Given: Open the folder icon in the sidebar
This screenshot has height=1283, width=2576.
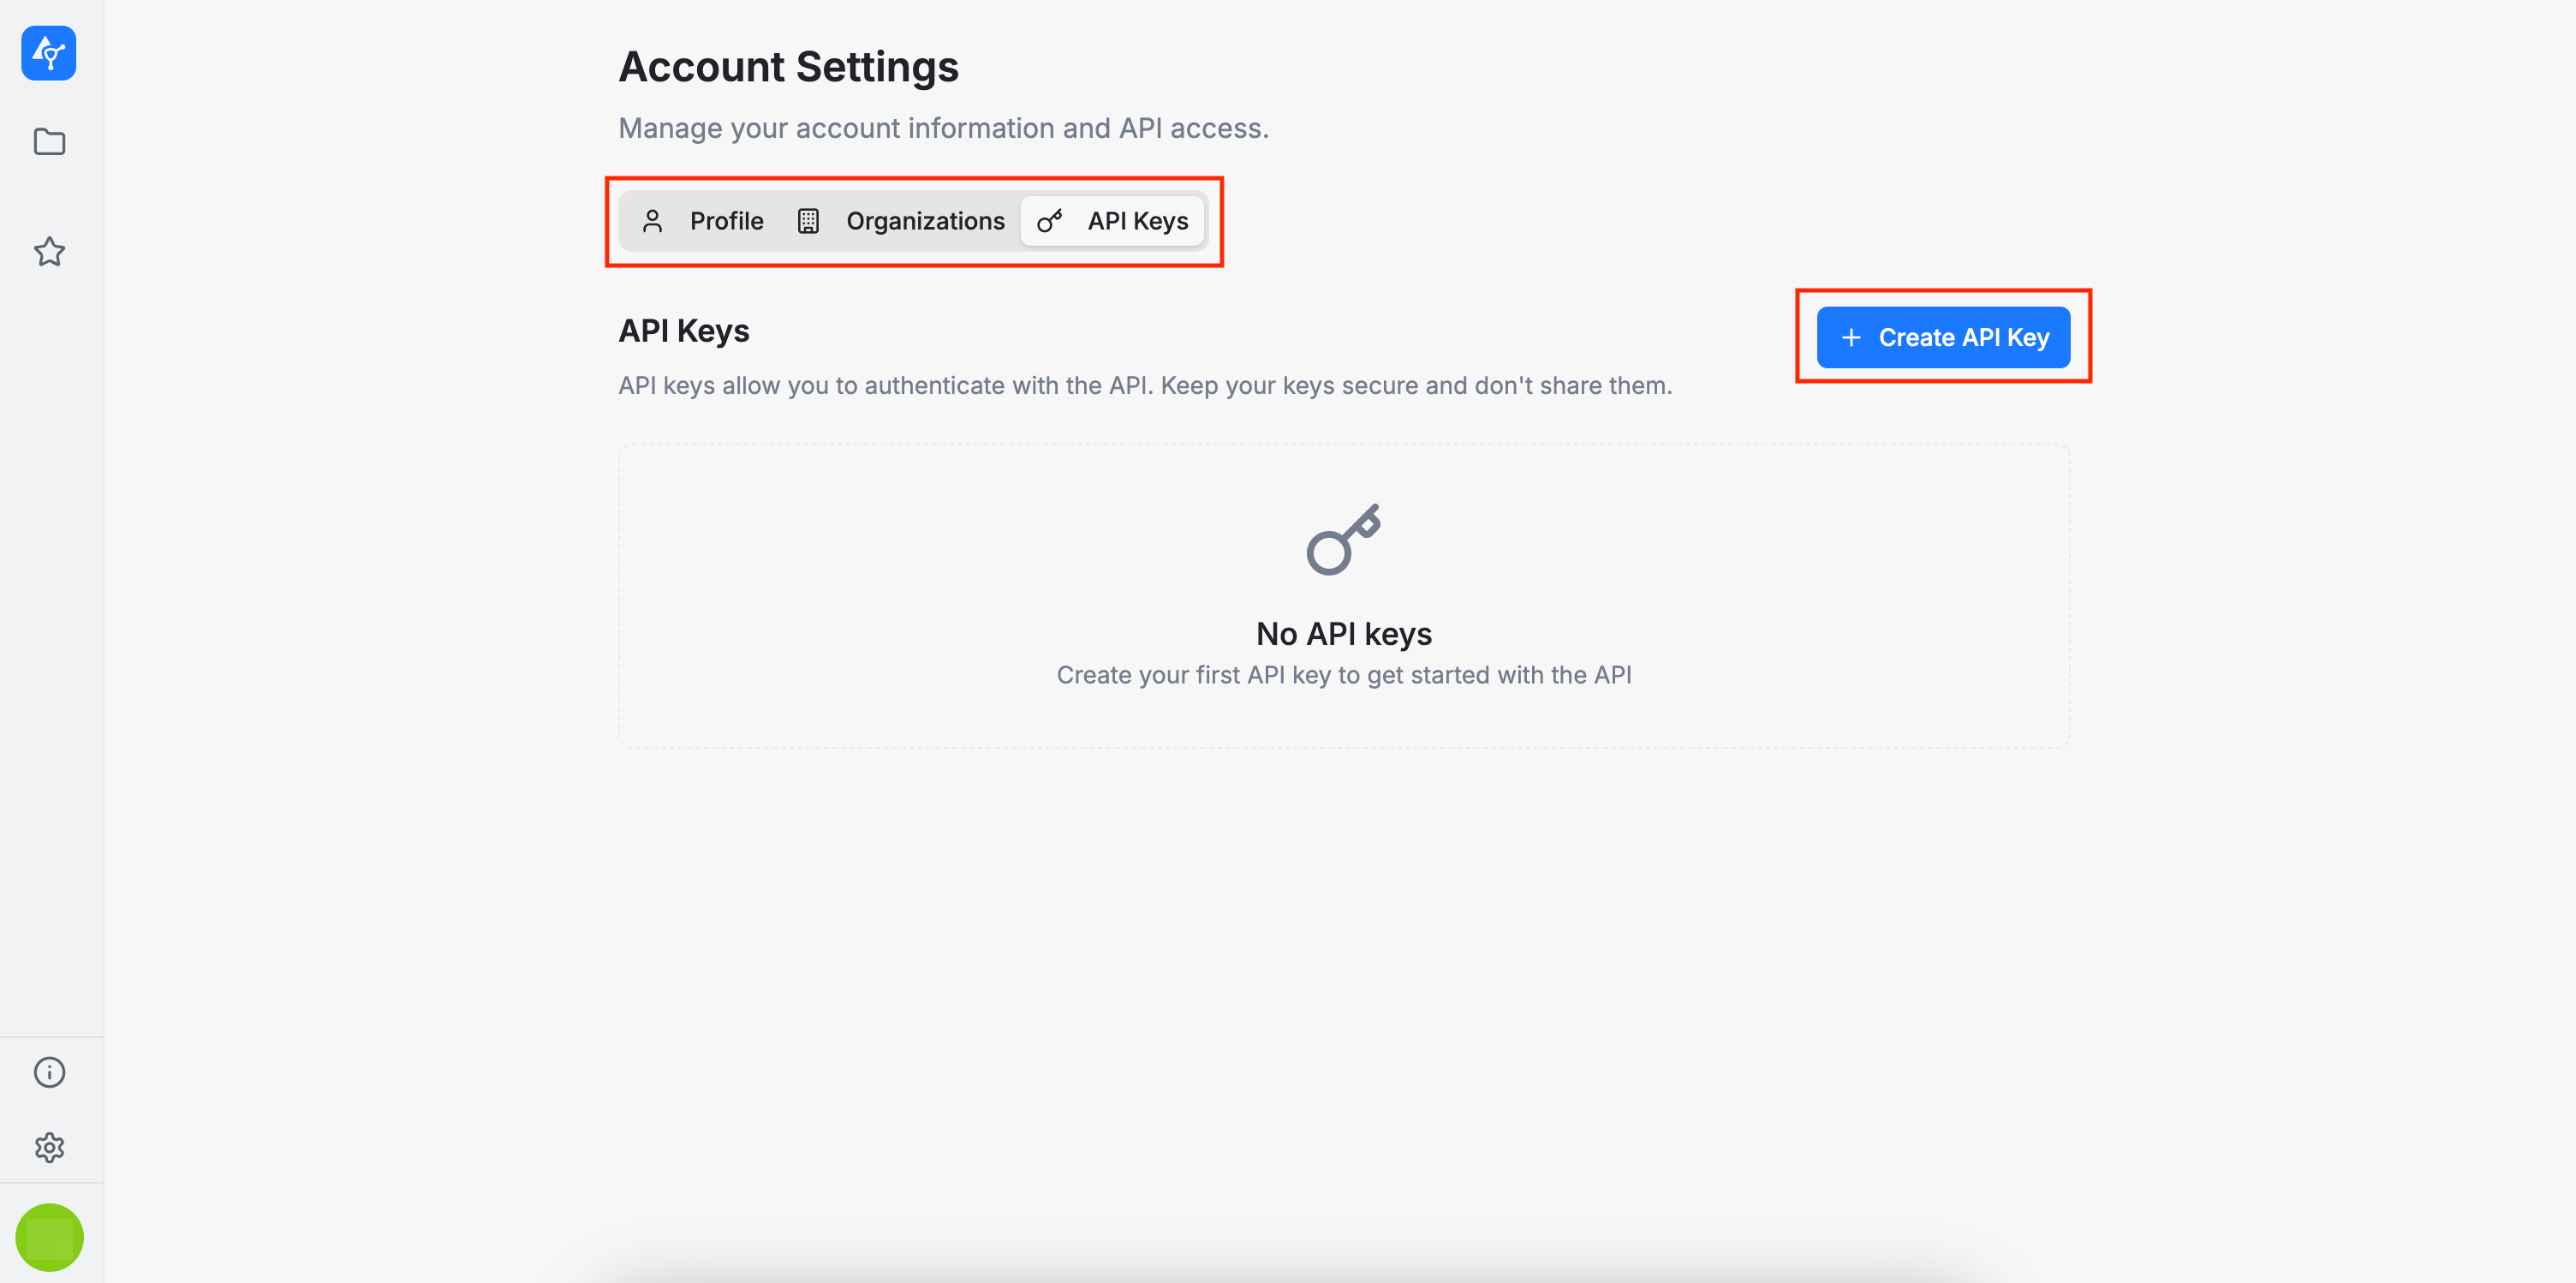Looking at the screenshot, I should coord(49,142).
